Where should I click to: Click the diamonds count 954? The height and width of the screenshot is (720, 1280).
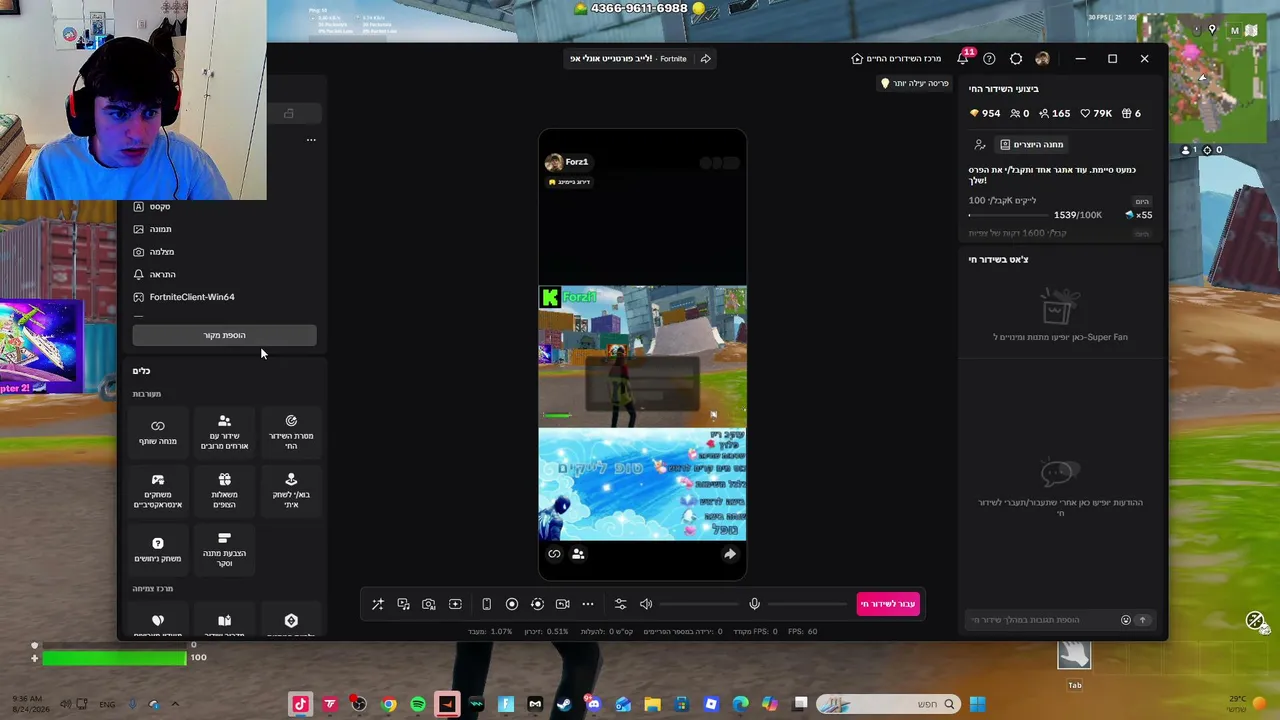[x=985, y=113]
